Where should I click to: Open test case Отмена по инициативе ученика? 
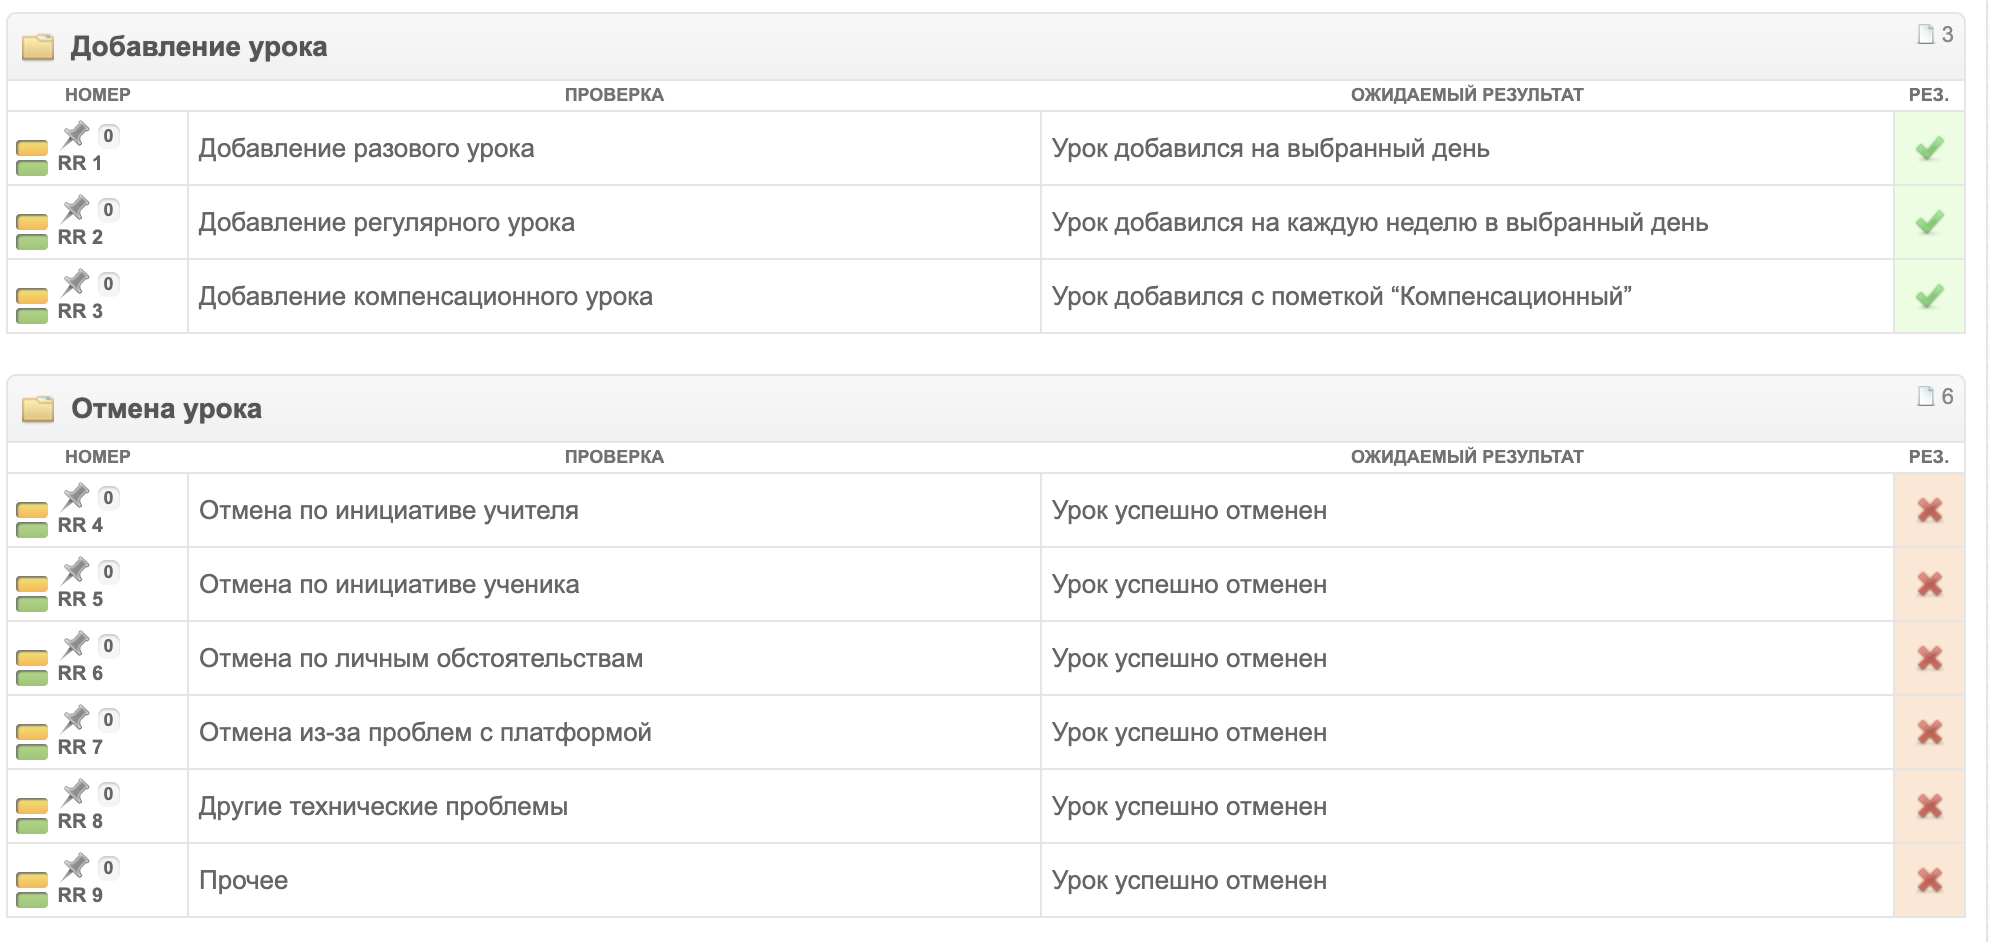[389, 585]
